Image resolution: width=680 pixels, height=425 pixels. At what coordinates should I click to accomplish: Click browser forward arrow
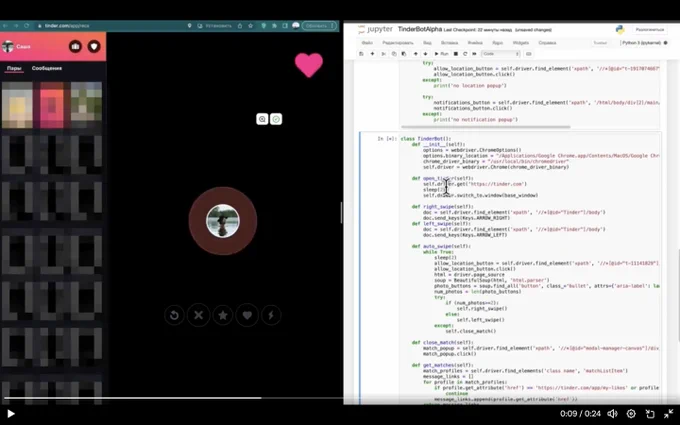[x=16, y=26]
